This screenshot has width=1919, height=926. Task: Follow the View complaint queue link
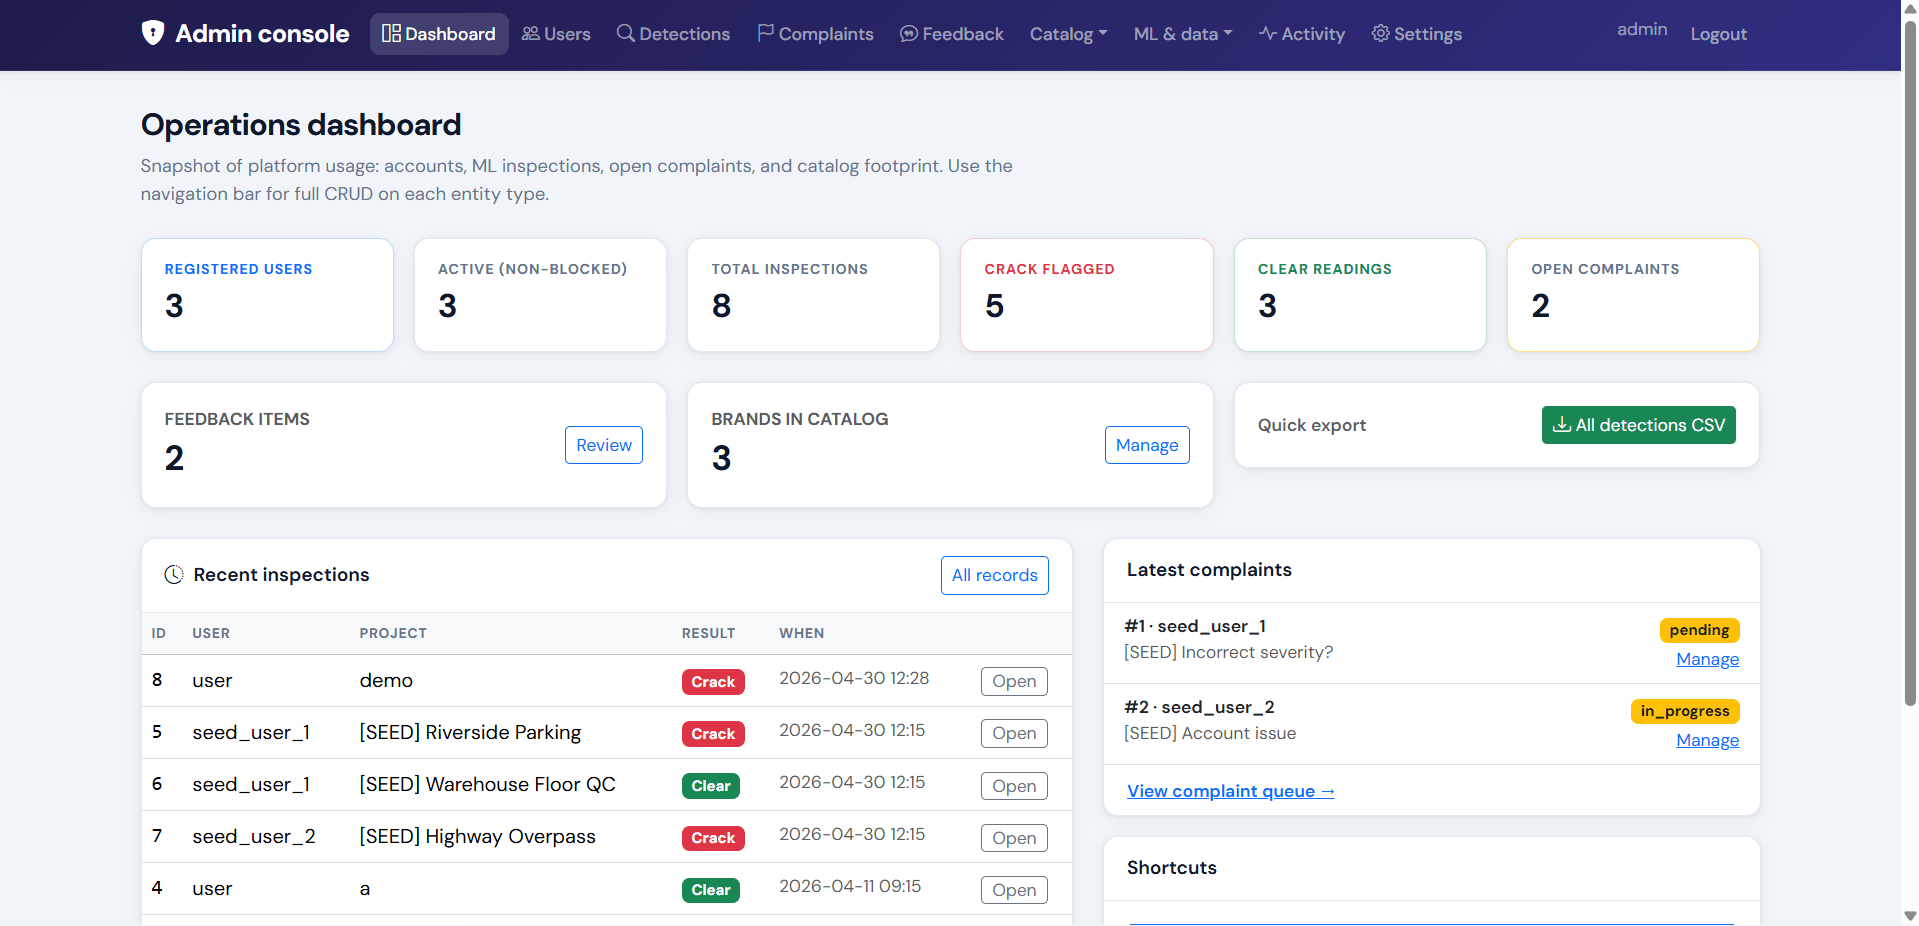(1231, 791)
